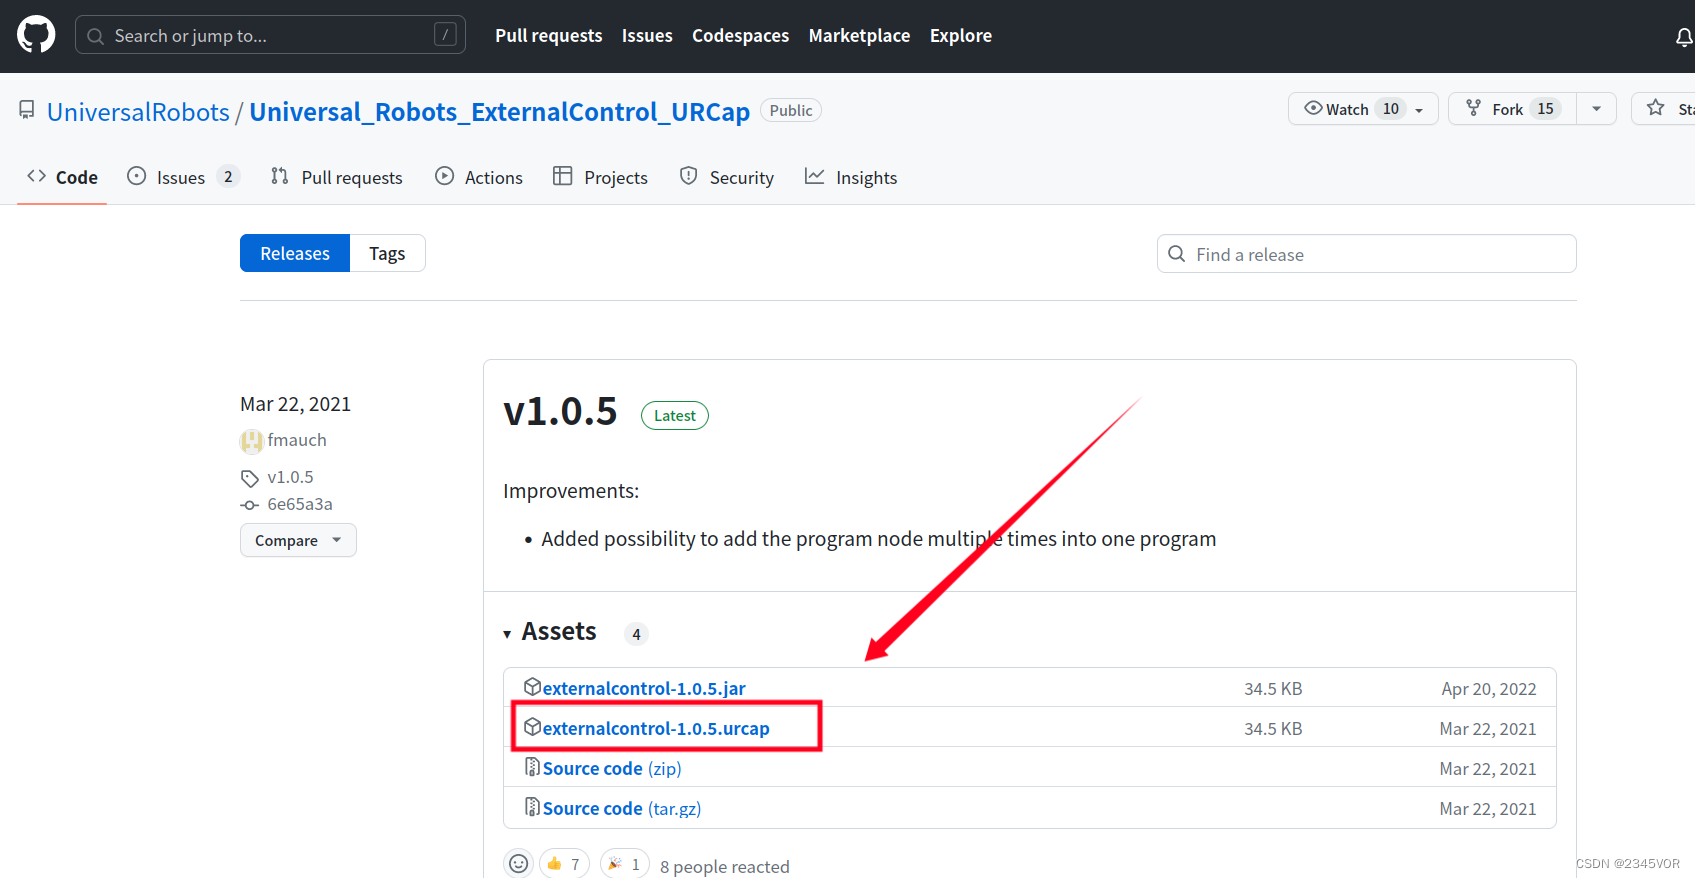Download Source code (zip)
The width and height of the screenshot is (1695, 878).
click(612, 768)
